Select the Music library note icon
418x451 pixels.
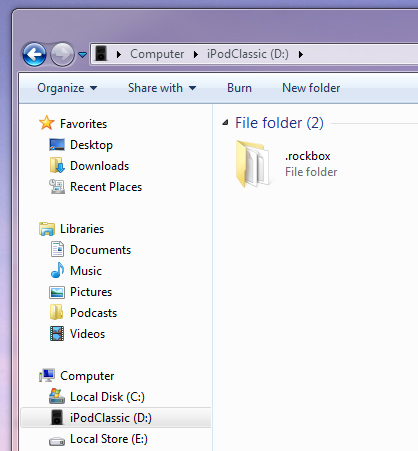(57, 270)
